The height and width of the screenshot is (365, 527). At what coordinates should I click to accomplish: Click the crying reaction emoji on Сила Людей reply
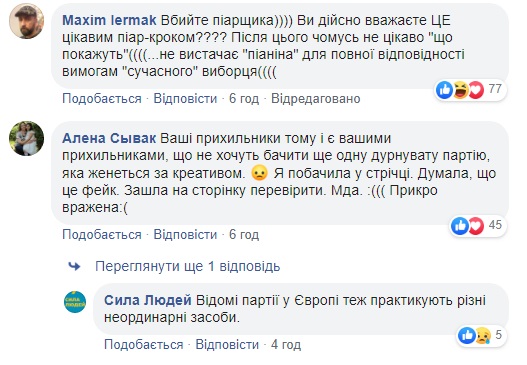pyautogui.click(x=483, y=335)
